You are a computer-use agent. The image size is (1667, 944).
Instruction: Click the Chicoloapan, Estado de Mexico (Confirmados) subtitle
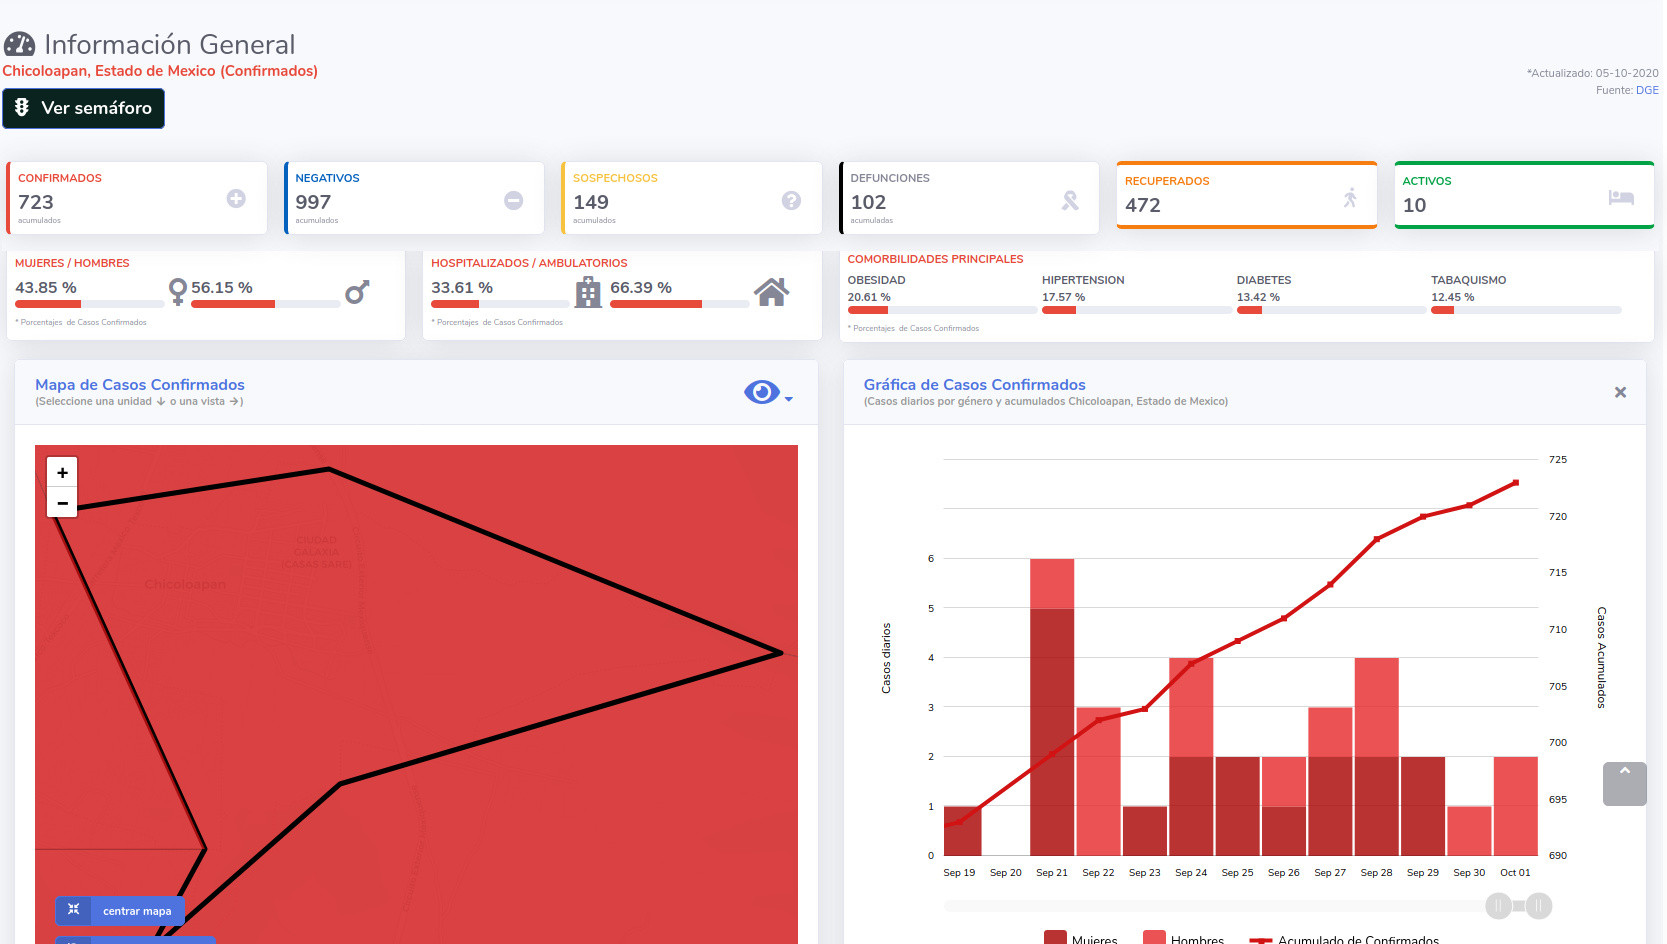click(x=160, y=71)
